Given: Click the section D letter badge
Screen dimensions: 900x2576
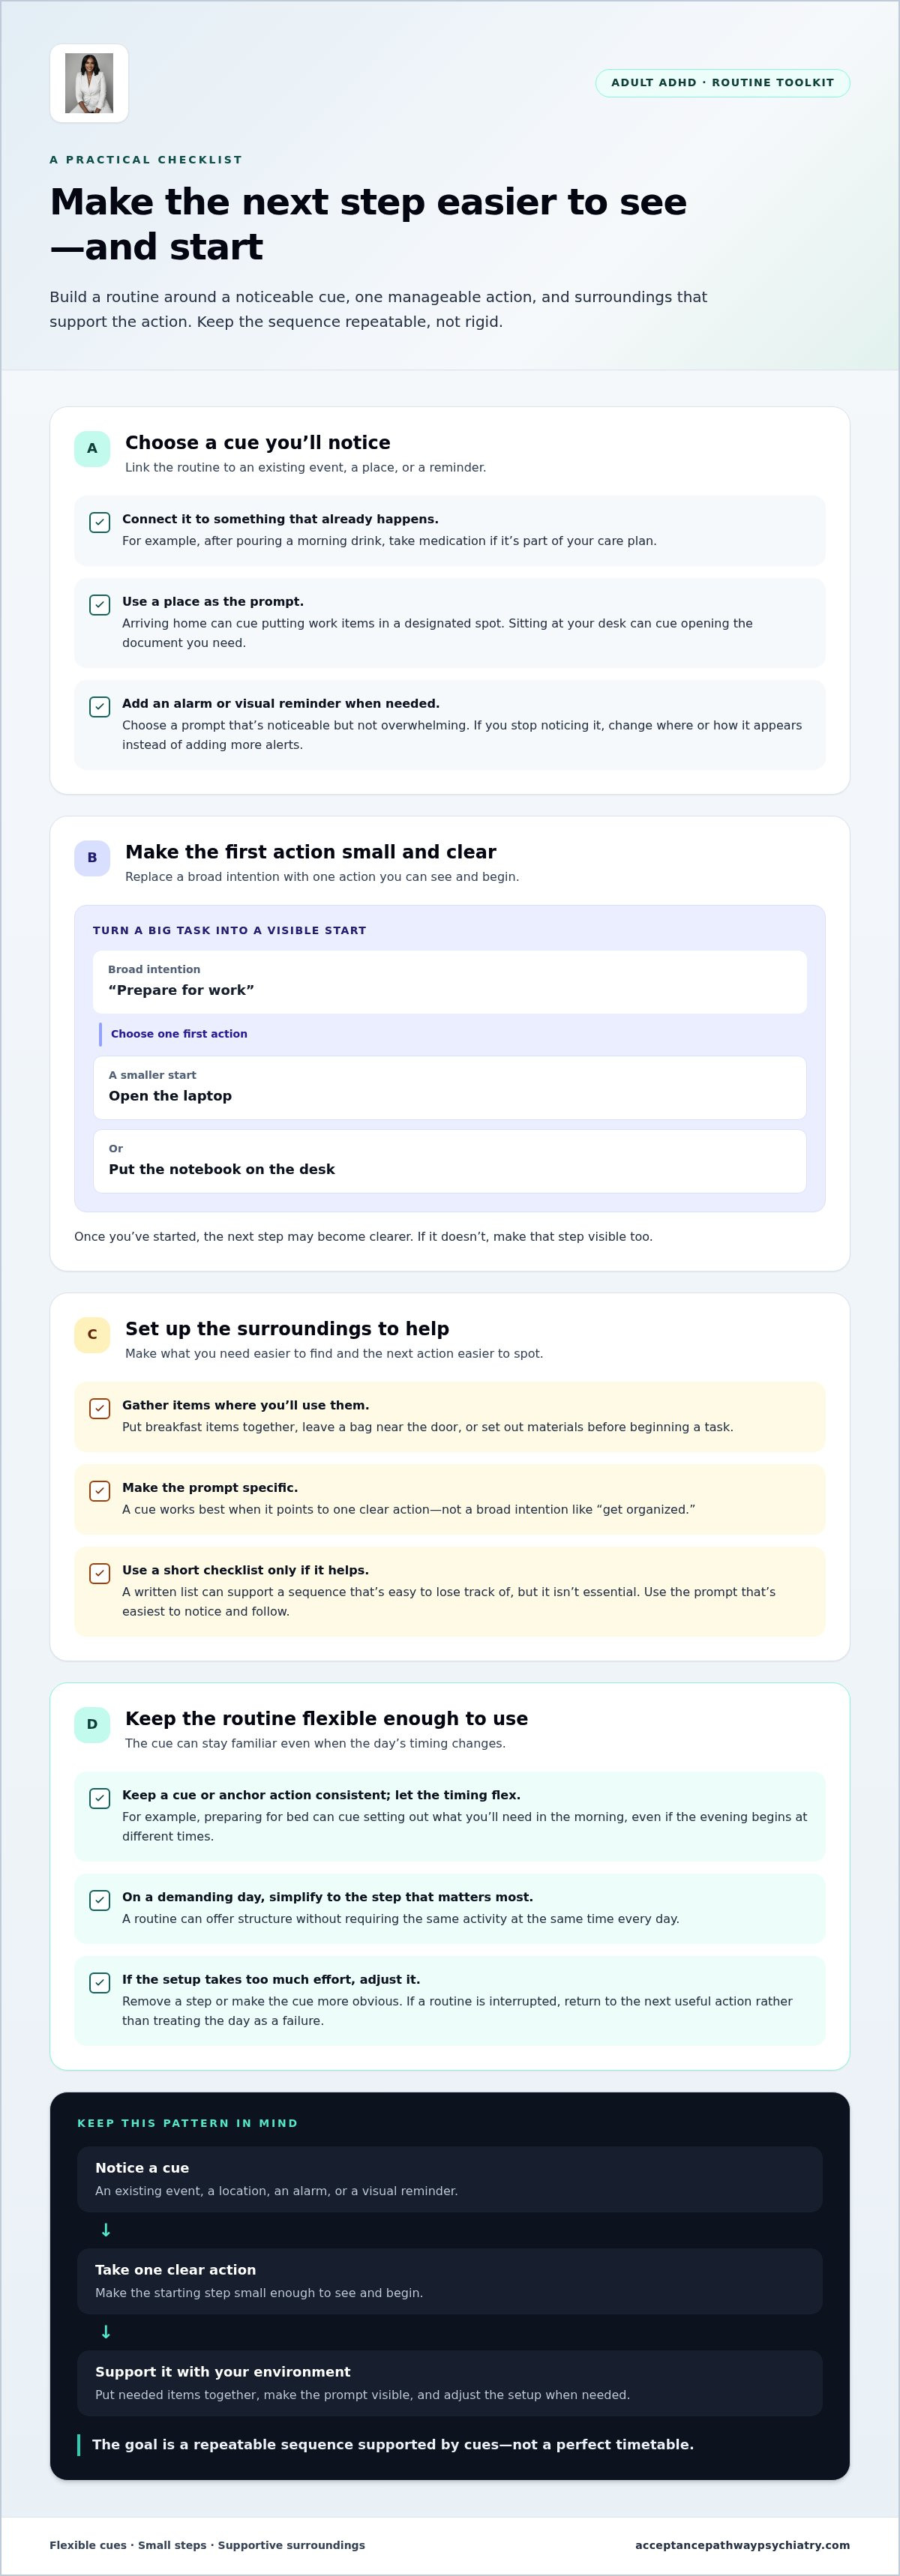Looking at the screenshot, I should [92, 1725].
